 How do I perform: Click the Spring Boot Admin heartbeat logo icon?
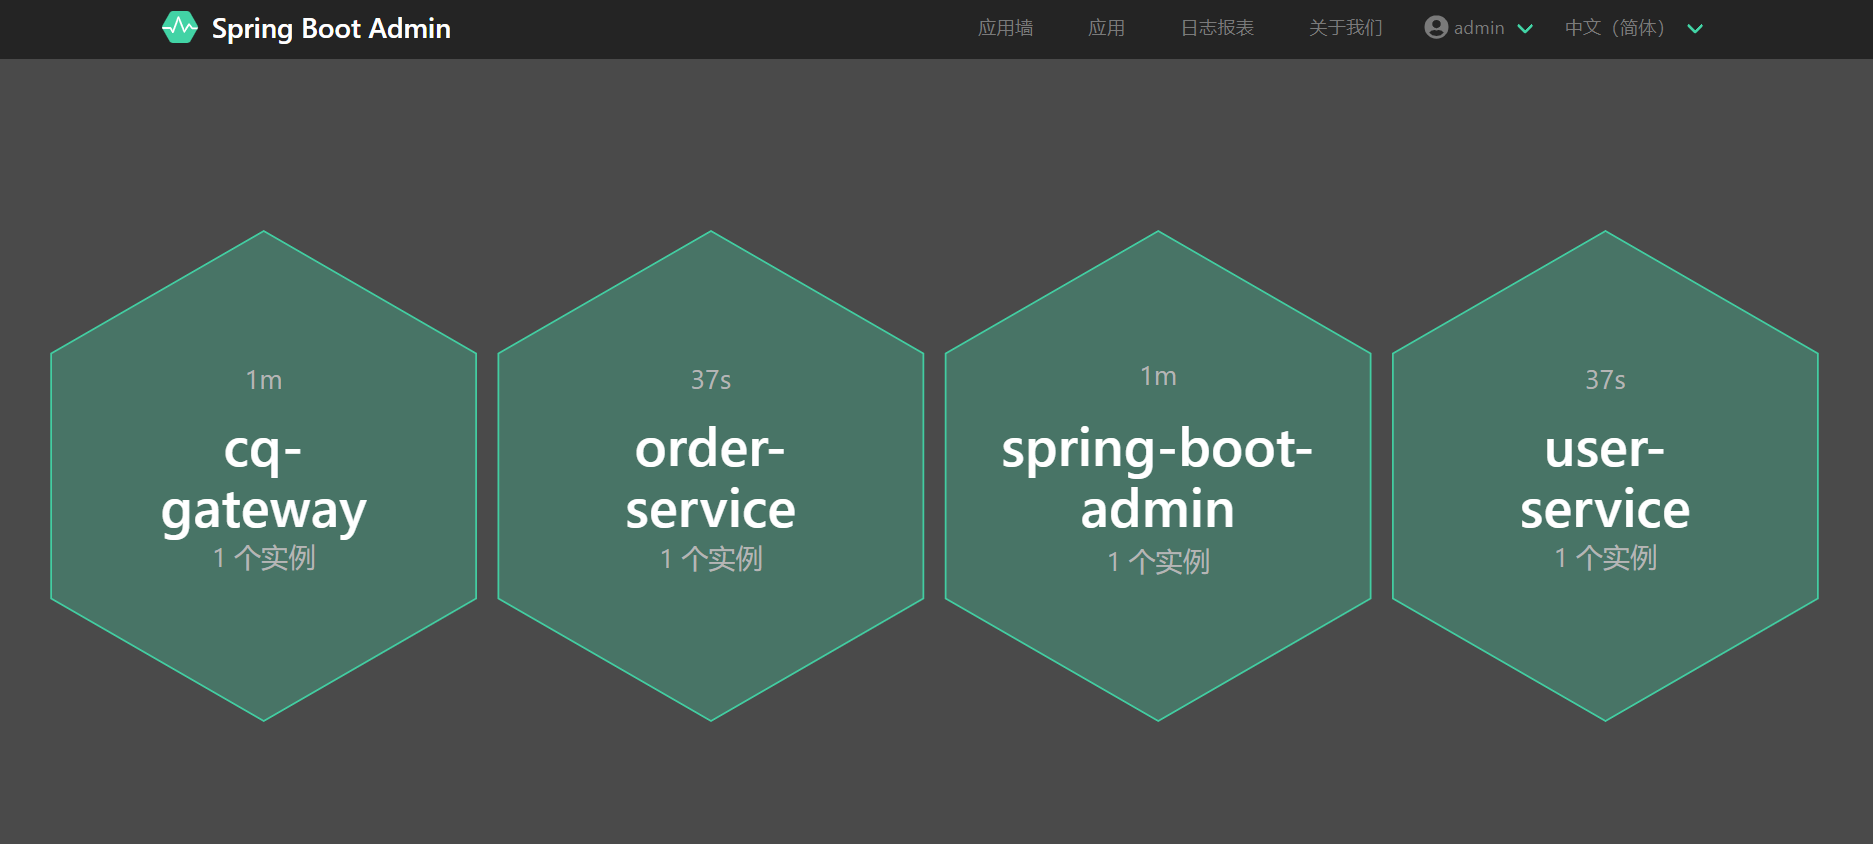coord(180,28)
